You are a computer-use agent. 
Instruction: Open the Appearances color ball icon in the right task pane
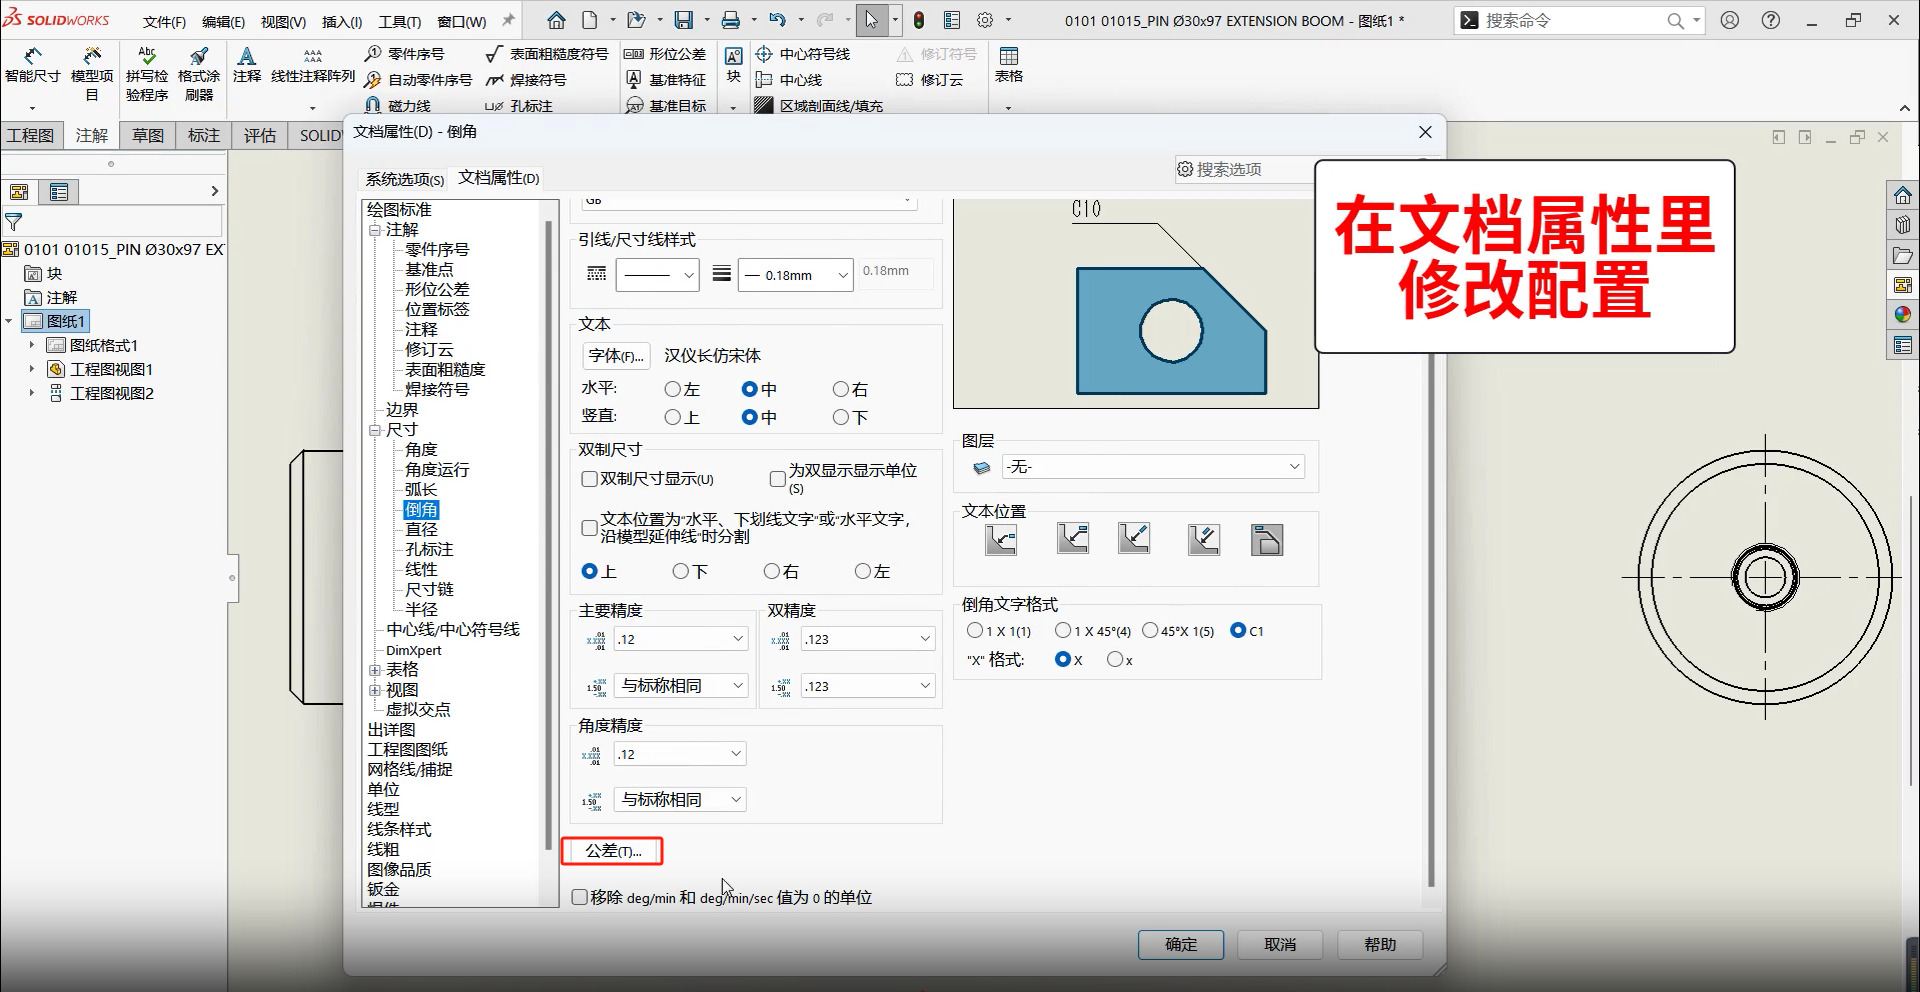[1902, 315]
